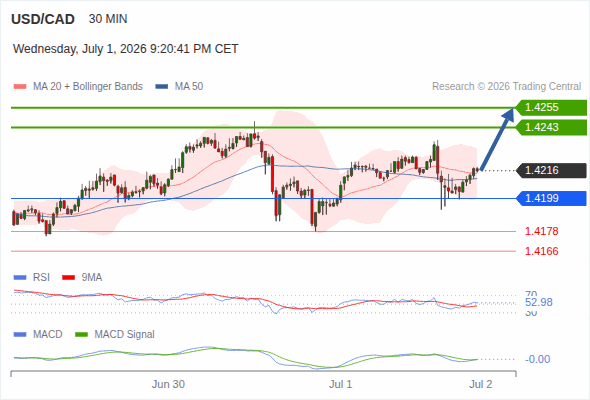Screen dimensions: 590x400
Task: Click the RSI value 52.98
Action: 539,303
